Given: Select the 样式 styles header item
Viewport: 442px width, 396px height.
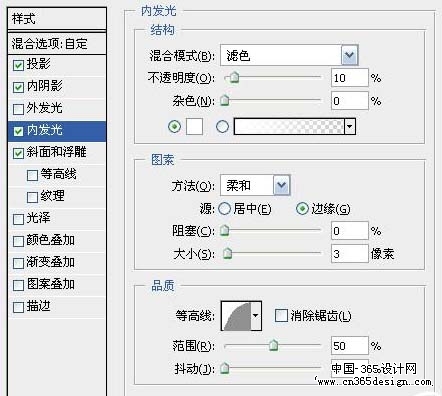Looking at the screenshot, I should tap(57, 19).
